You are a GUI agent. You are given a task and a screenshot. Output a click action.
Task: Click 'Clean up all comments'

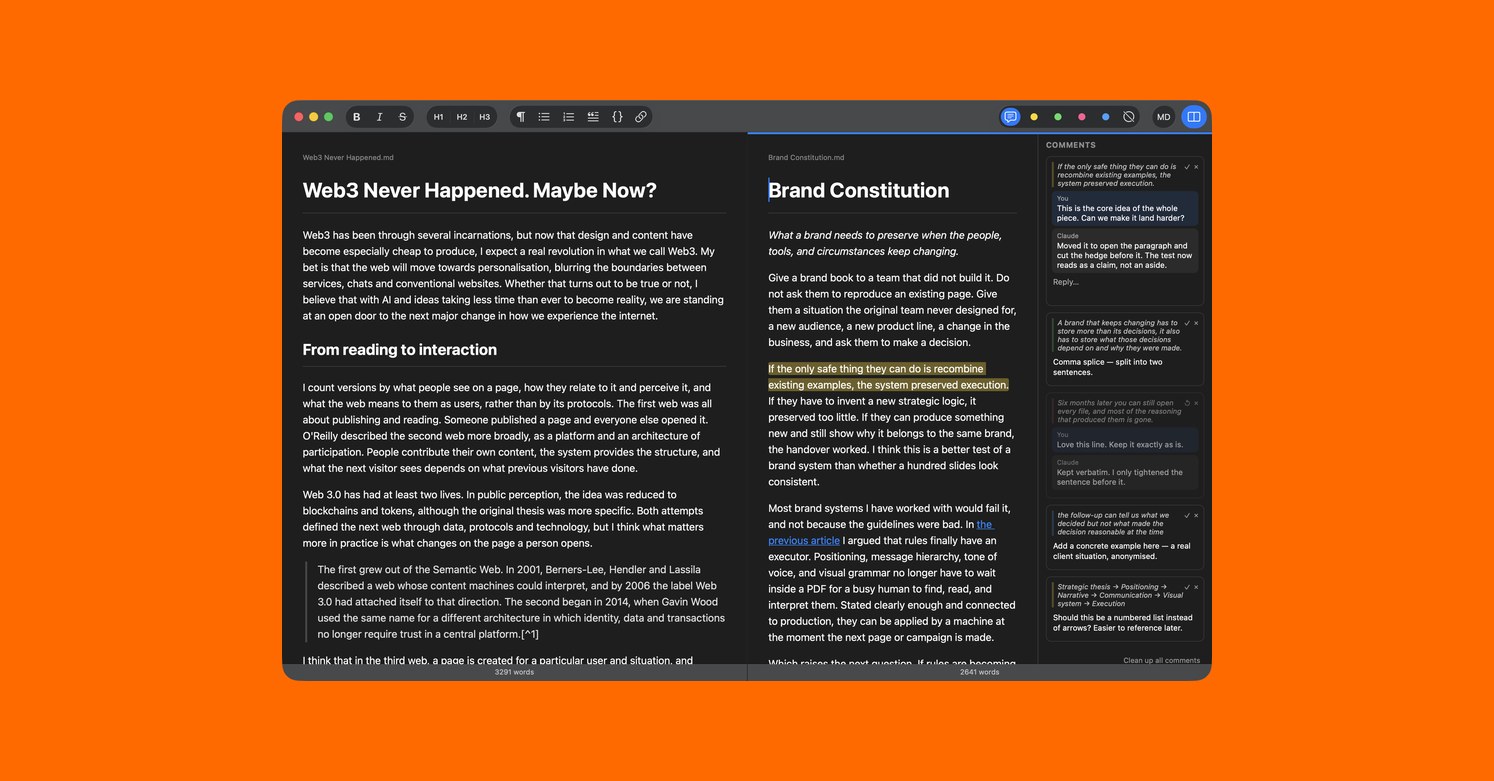(x=1161, y=660)
